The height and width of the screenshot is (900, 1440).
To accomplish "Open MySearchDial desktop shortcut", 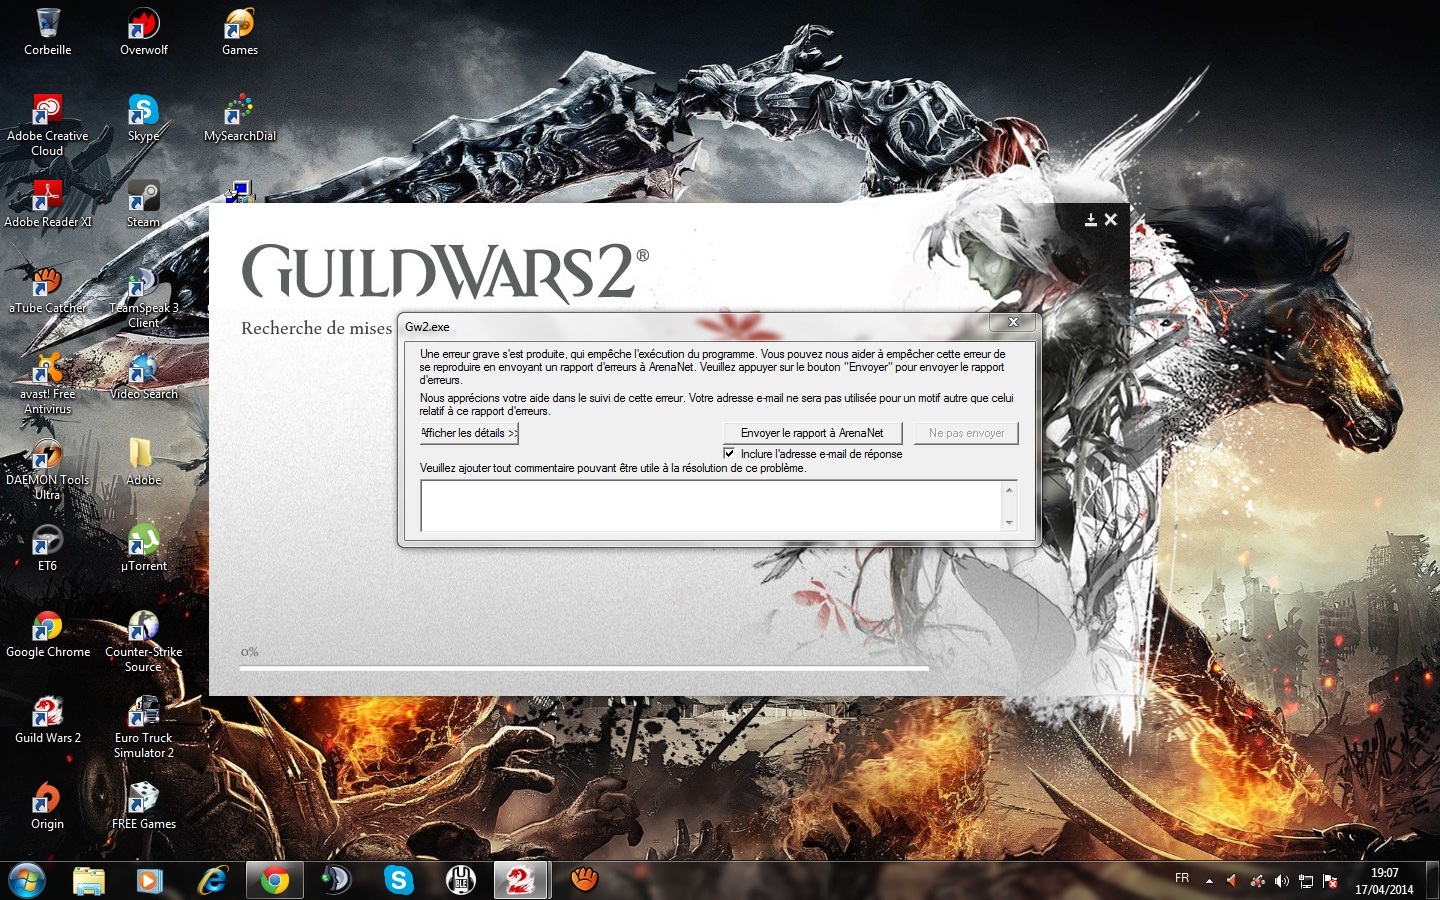I will pyautogui.click(x=240, y=118).
